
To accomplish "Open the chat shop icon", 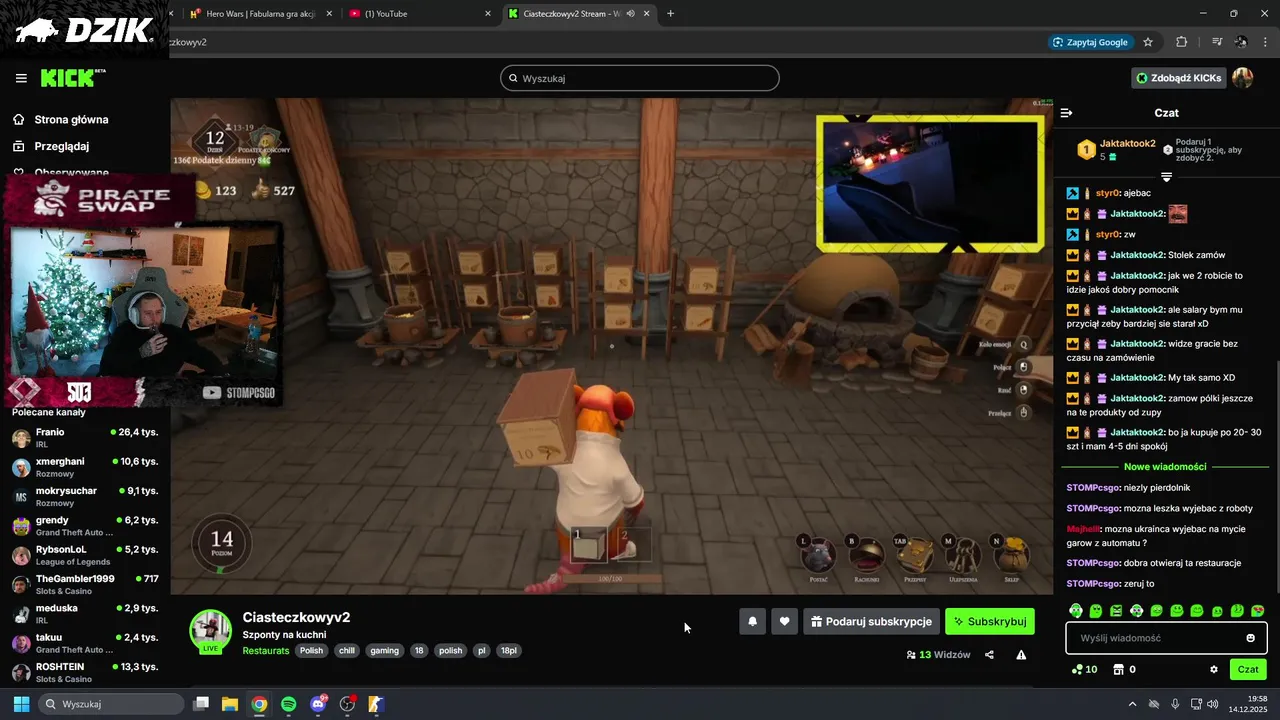I will (x=1119, y=669).
